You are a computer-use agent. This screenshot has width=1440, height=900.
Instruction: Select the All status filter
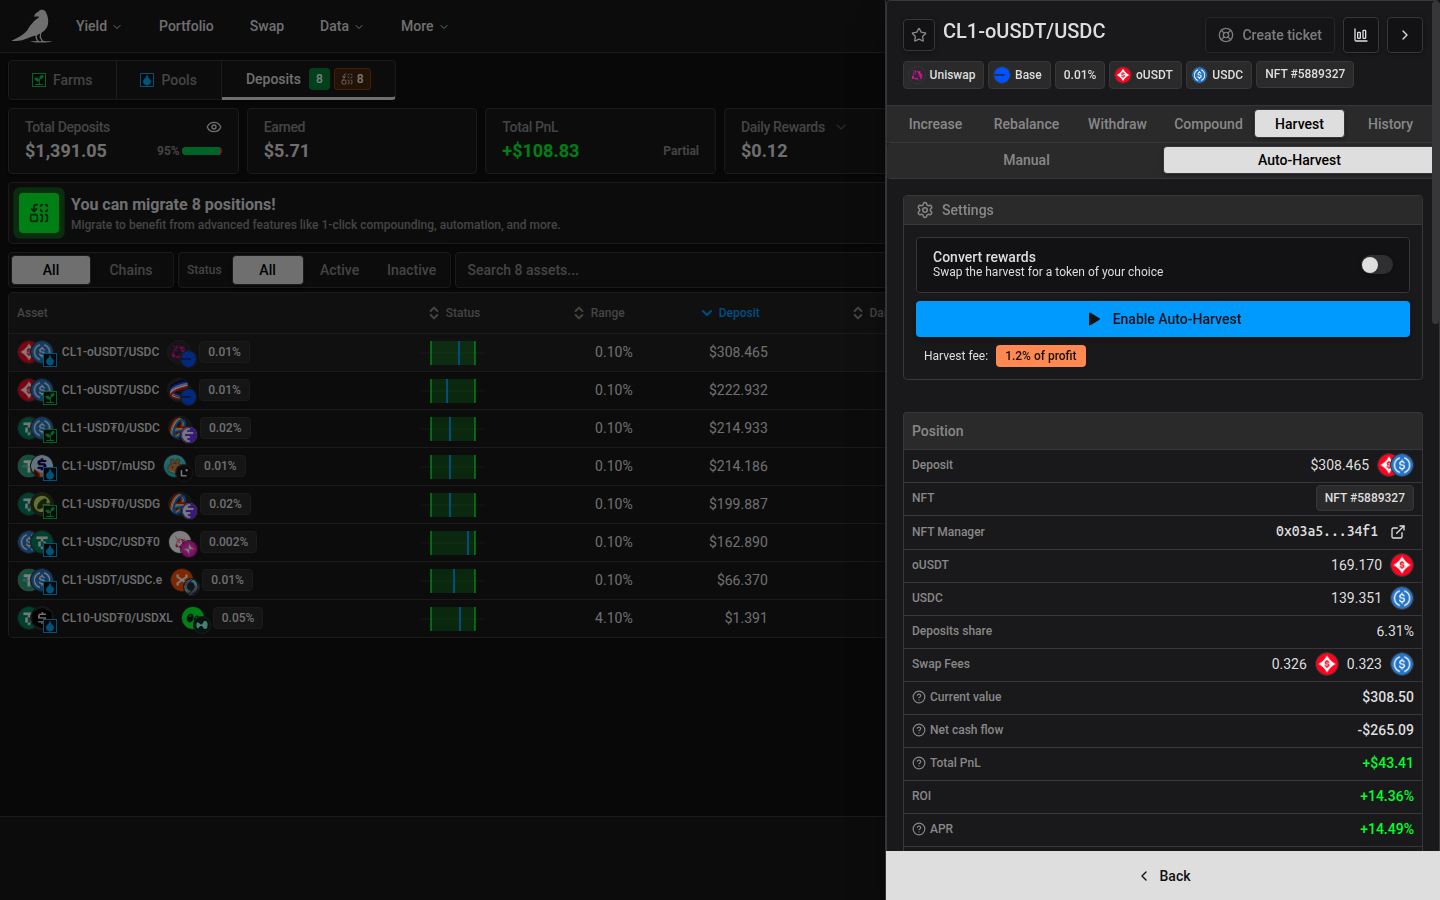click(267, 270)
